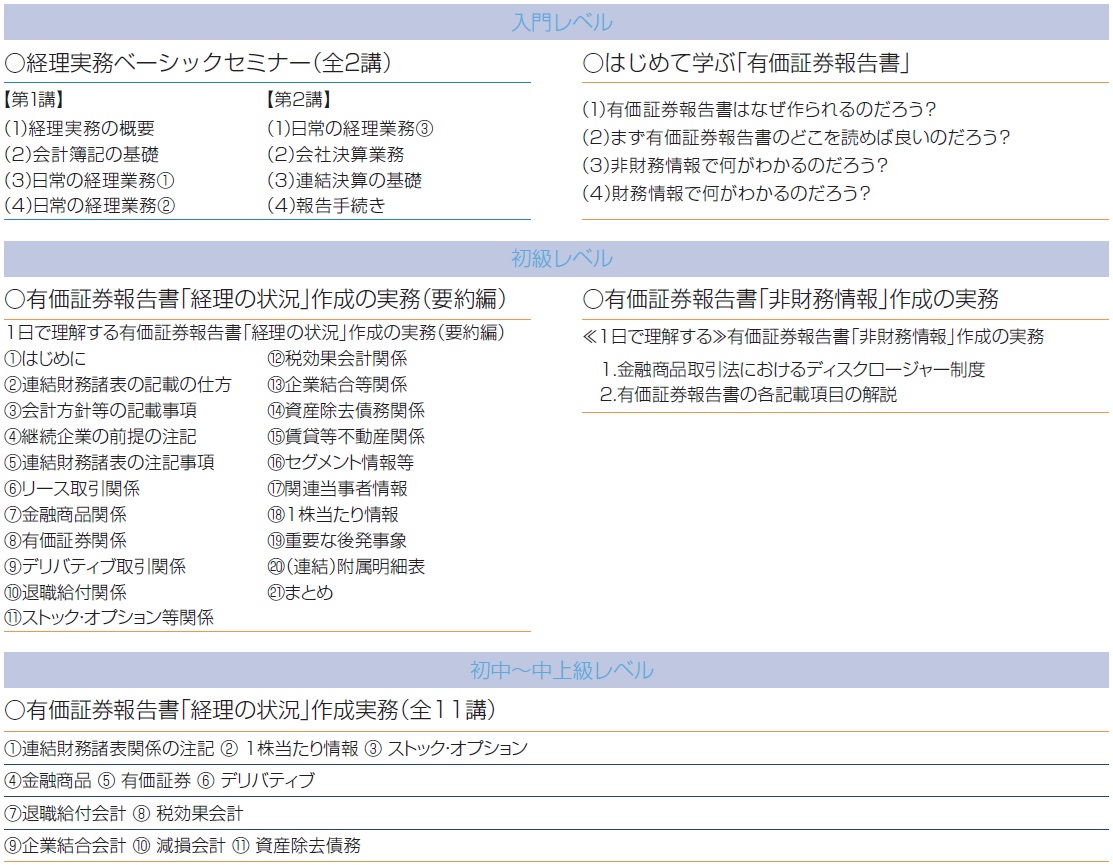Screen dimensions: 1113x865
Task: Select ⑦金融商品関係
Action: pos(65,514)
